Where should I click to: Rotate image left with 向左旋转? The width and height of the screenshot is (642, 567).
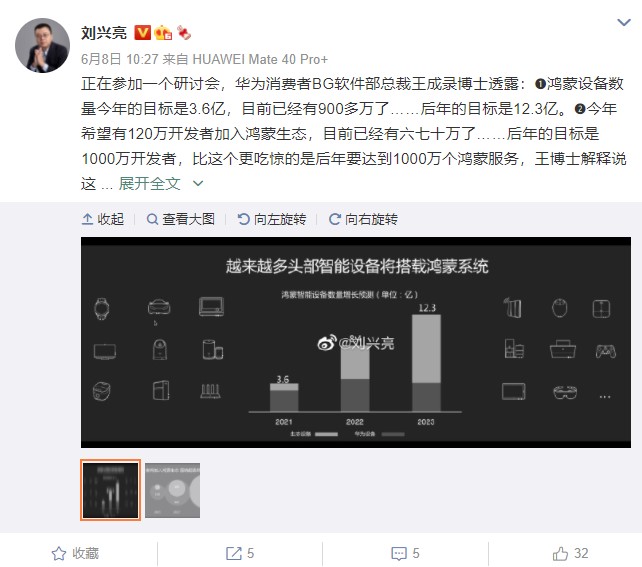(x=272, y=219)
